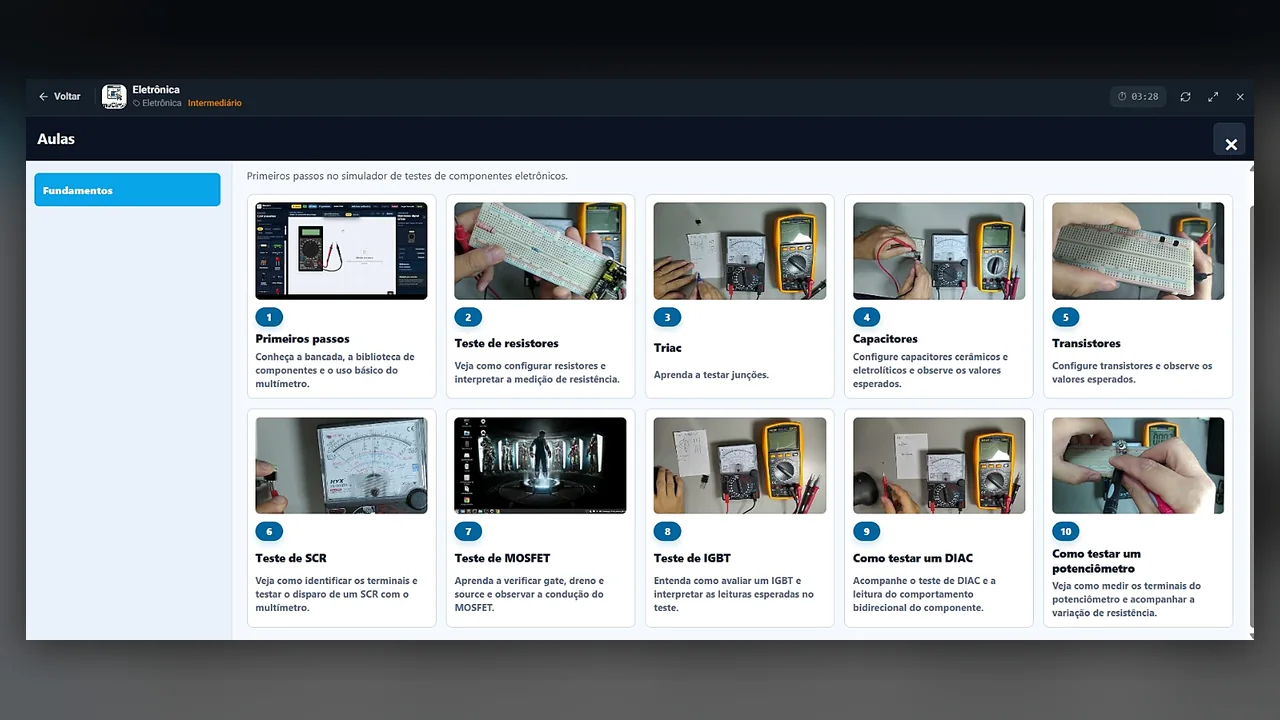Screen dimensions: 1280x720
Task: Click the number 10 lesson badge
Action: pos(1067,532)
